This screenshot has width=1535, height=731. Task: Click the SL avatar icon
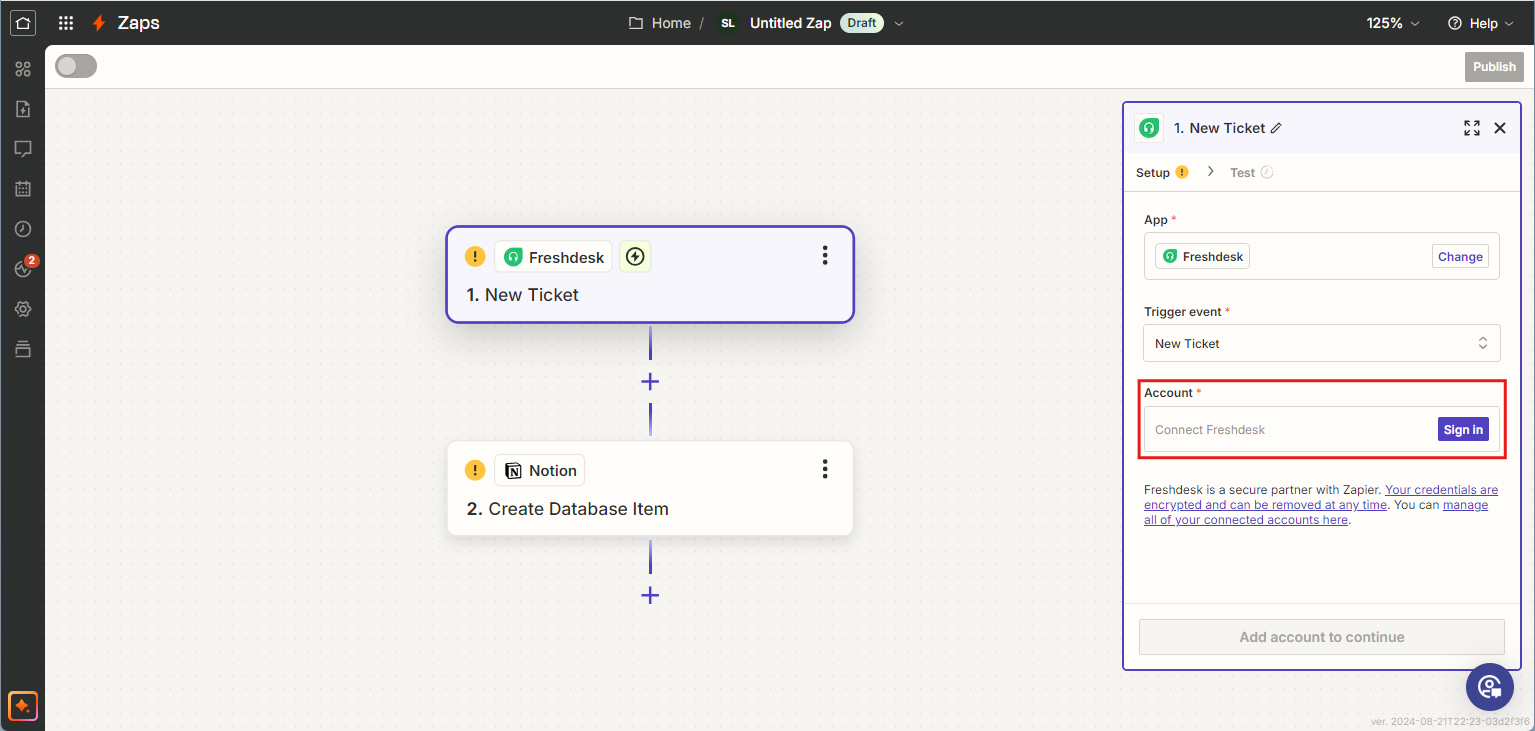(728, 23)
